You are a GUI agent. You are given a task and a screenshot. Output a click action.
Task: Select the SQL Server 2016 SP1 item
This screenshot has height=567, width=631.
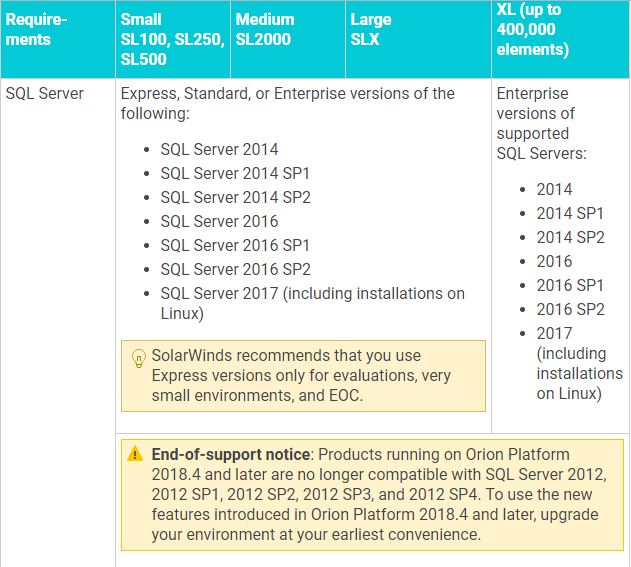235,246
